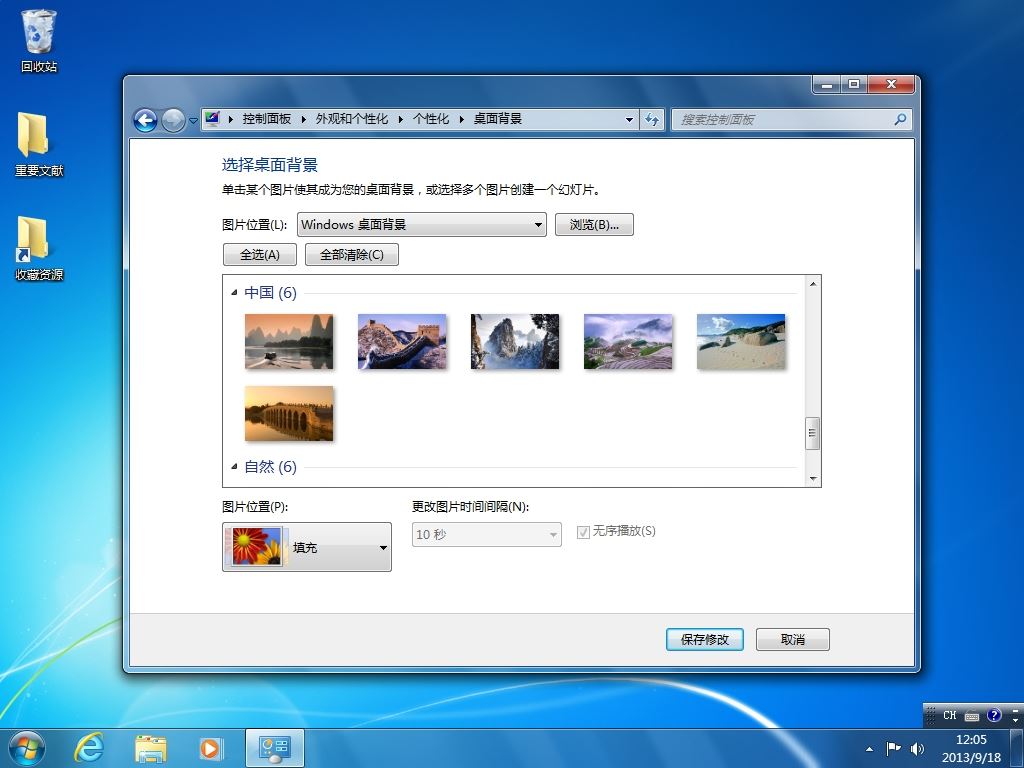Select the Guilin river wallpaper thumbnail

tap(289, 342)
